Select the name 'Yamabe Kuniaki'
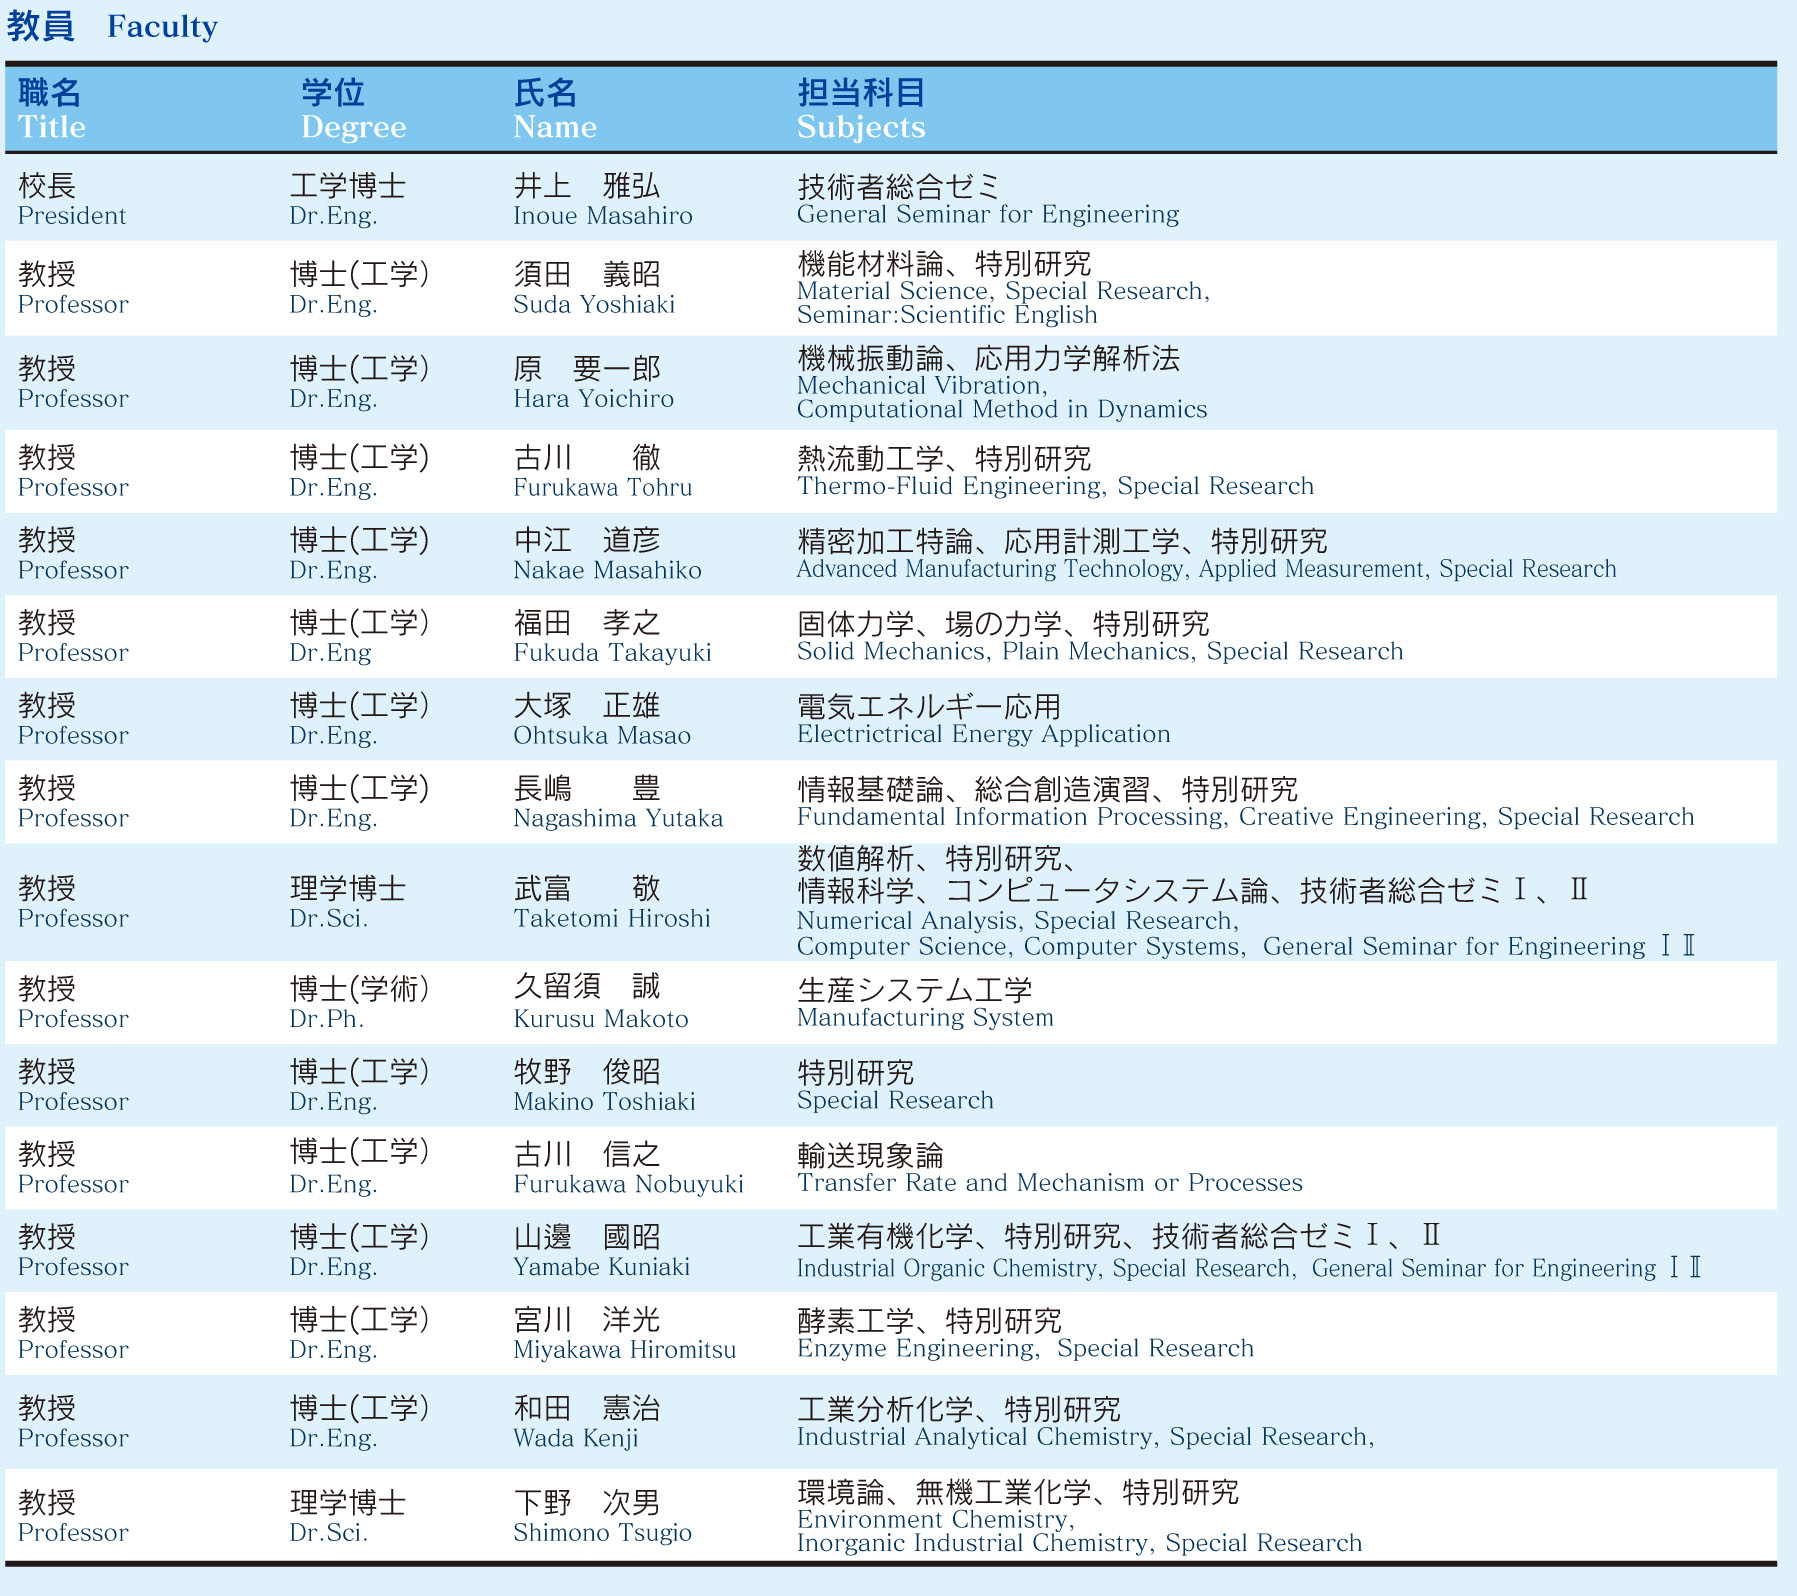The image size is (1797, 1596). (601, 1268)
